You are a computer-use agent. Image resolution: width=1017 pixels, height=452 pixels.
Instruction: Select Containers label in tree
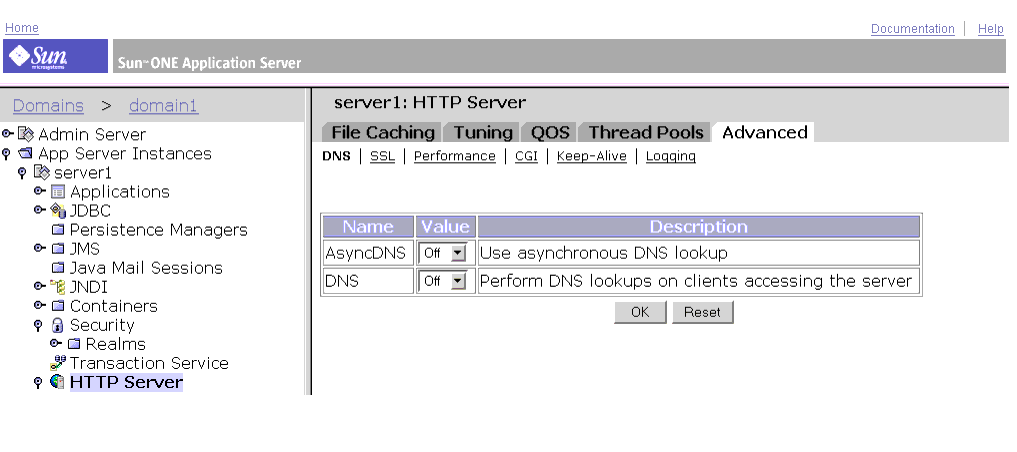[114, 306]
